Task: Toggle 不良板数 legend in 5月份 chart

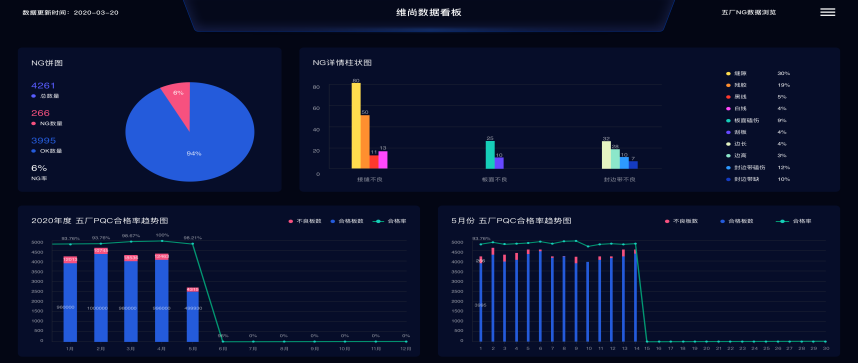Action: (x=682, y=221)
